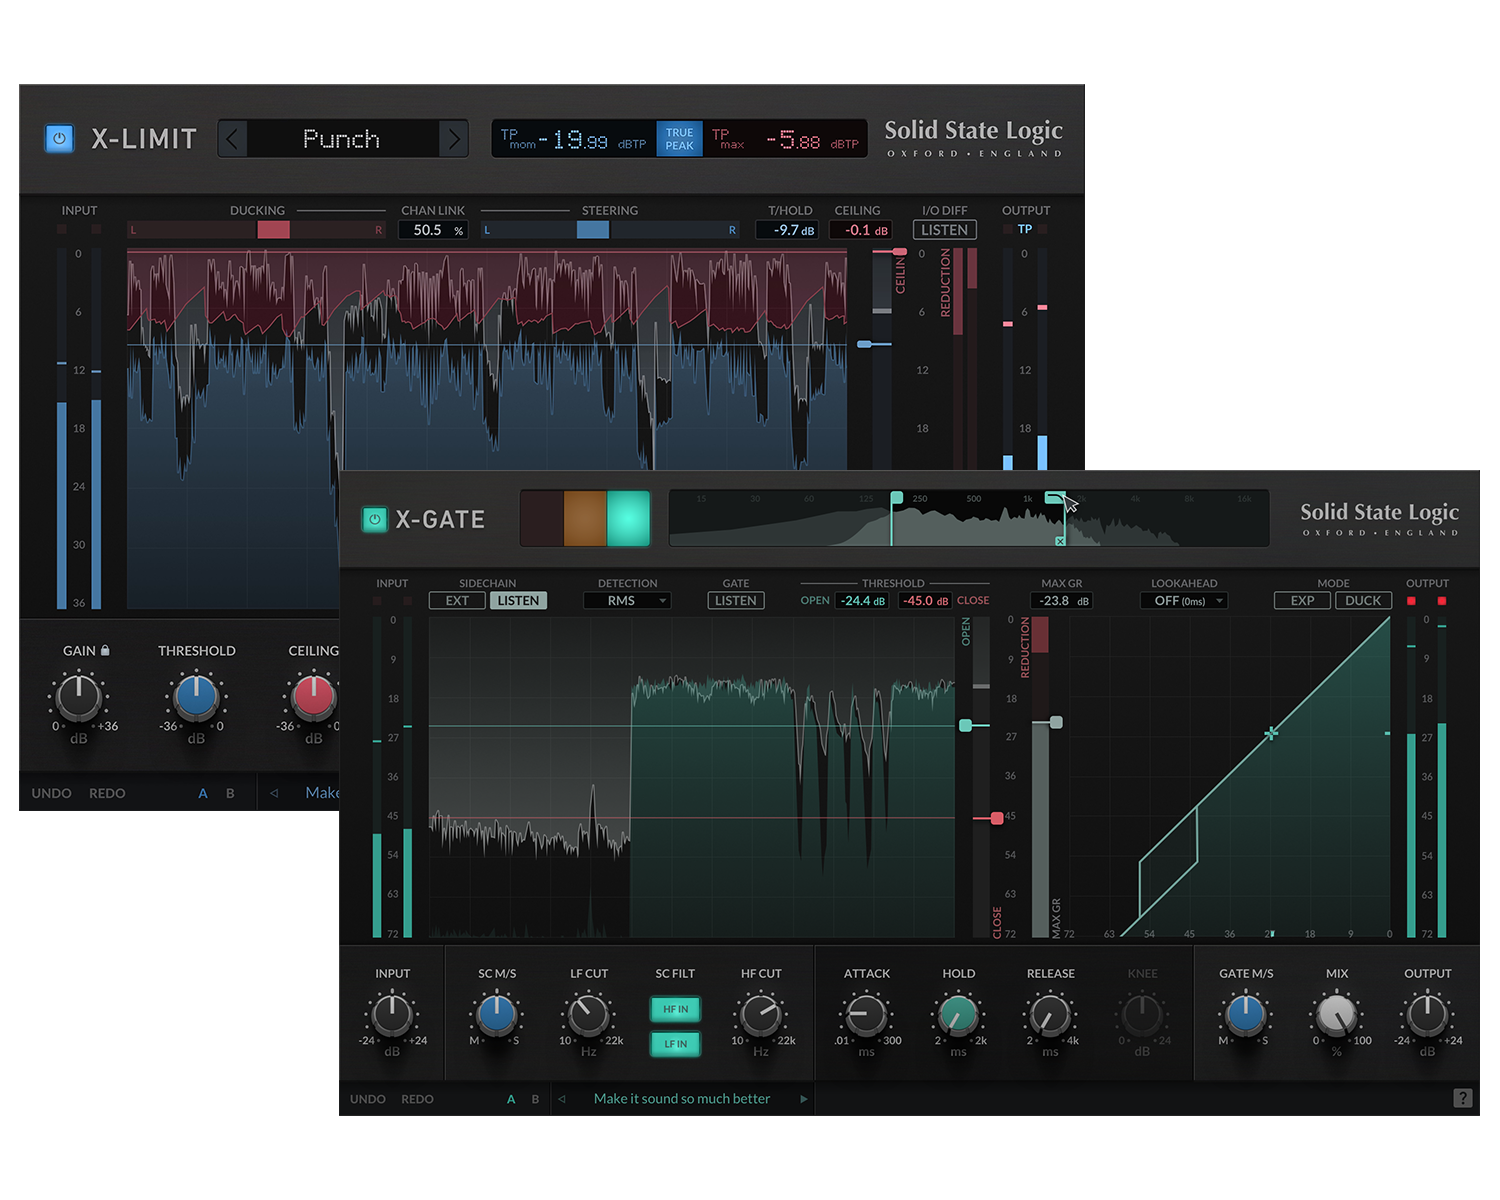Click the white MIX knob

tap(1337, 1014)
